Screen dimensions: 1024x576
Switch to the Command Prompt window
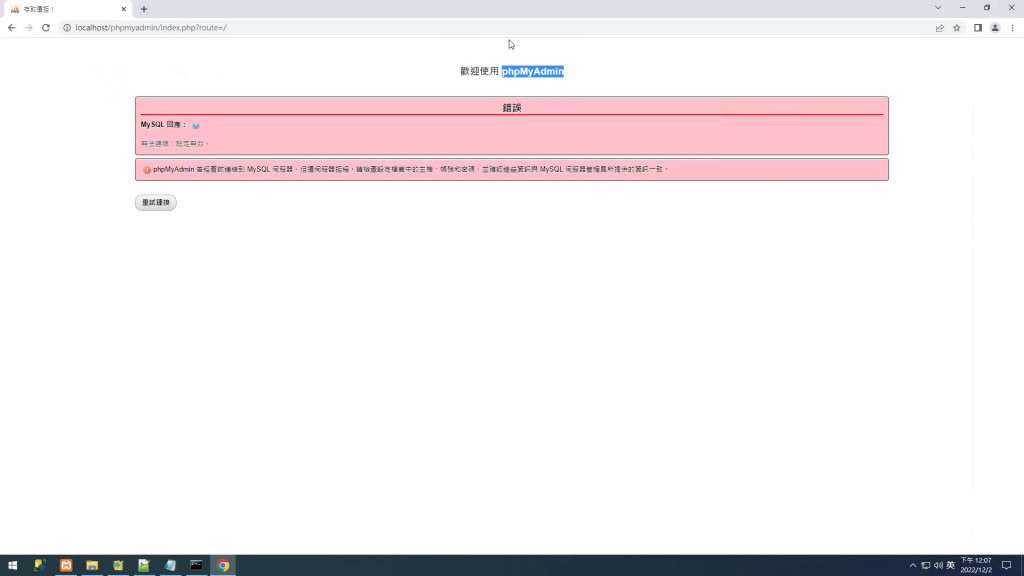[196, 565]
